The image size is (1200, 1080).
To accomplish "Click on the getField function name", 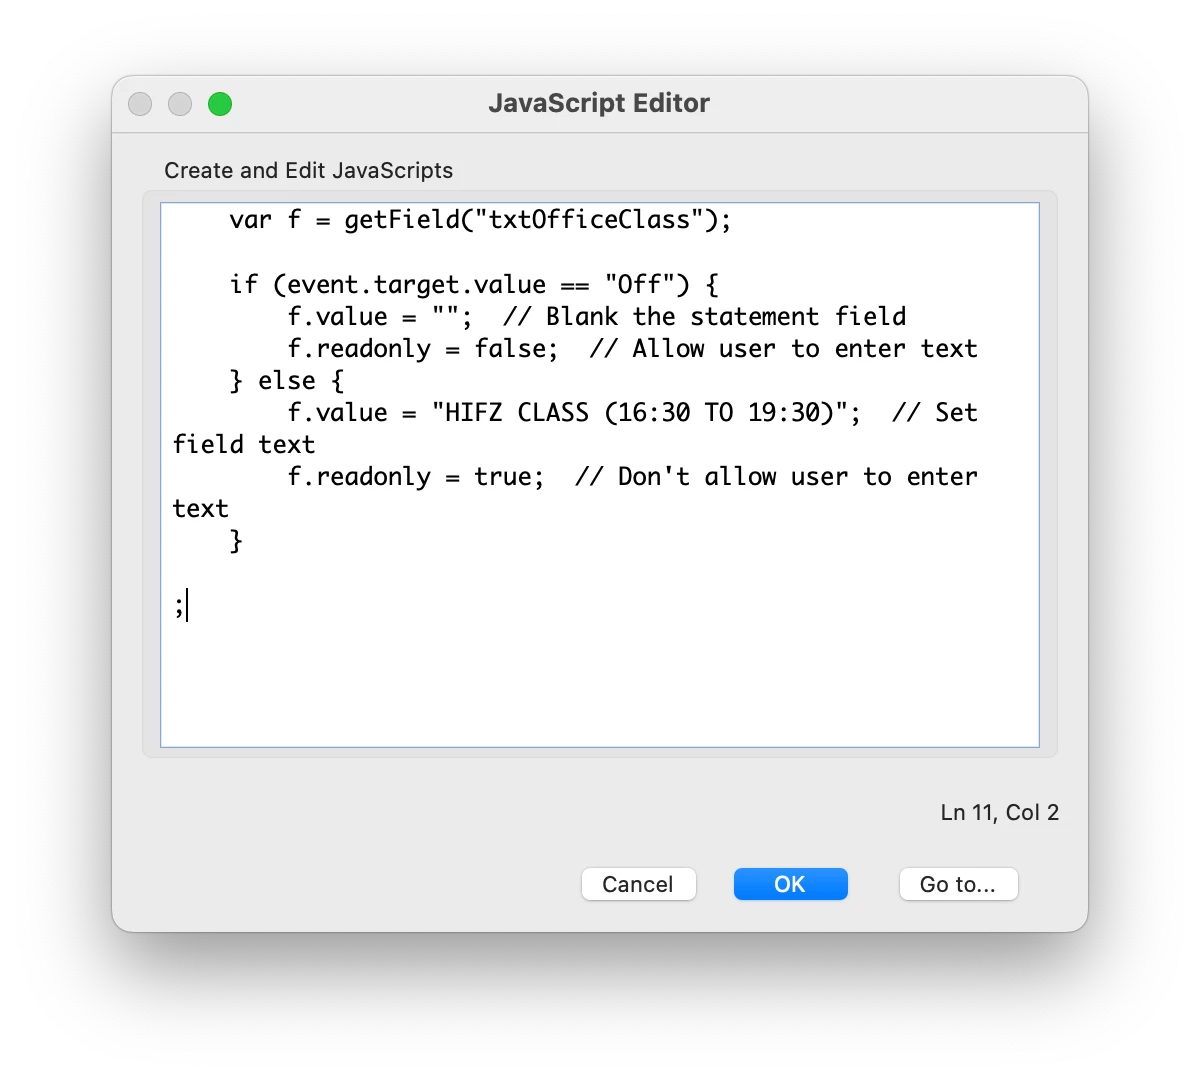I will click(x=401, y=220).
